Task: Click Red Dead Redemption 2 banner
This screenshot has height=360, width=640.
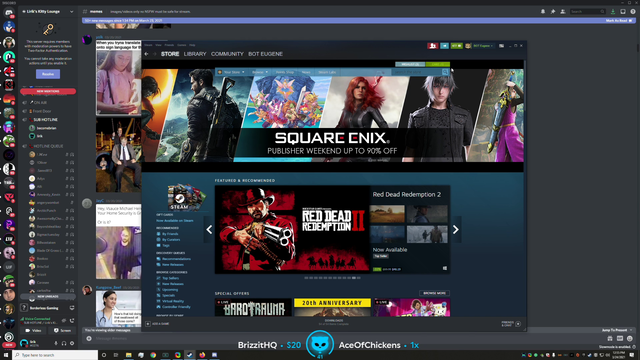Action: click(292, 229)
